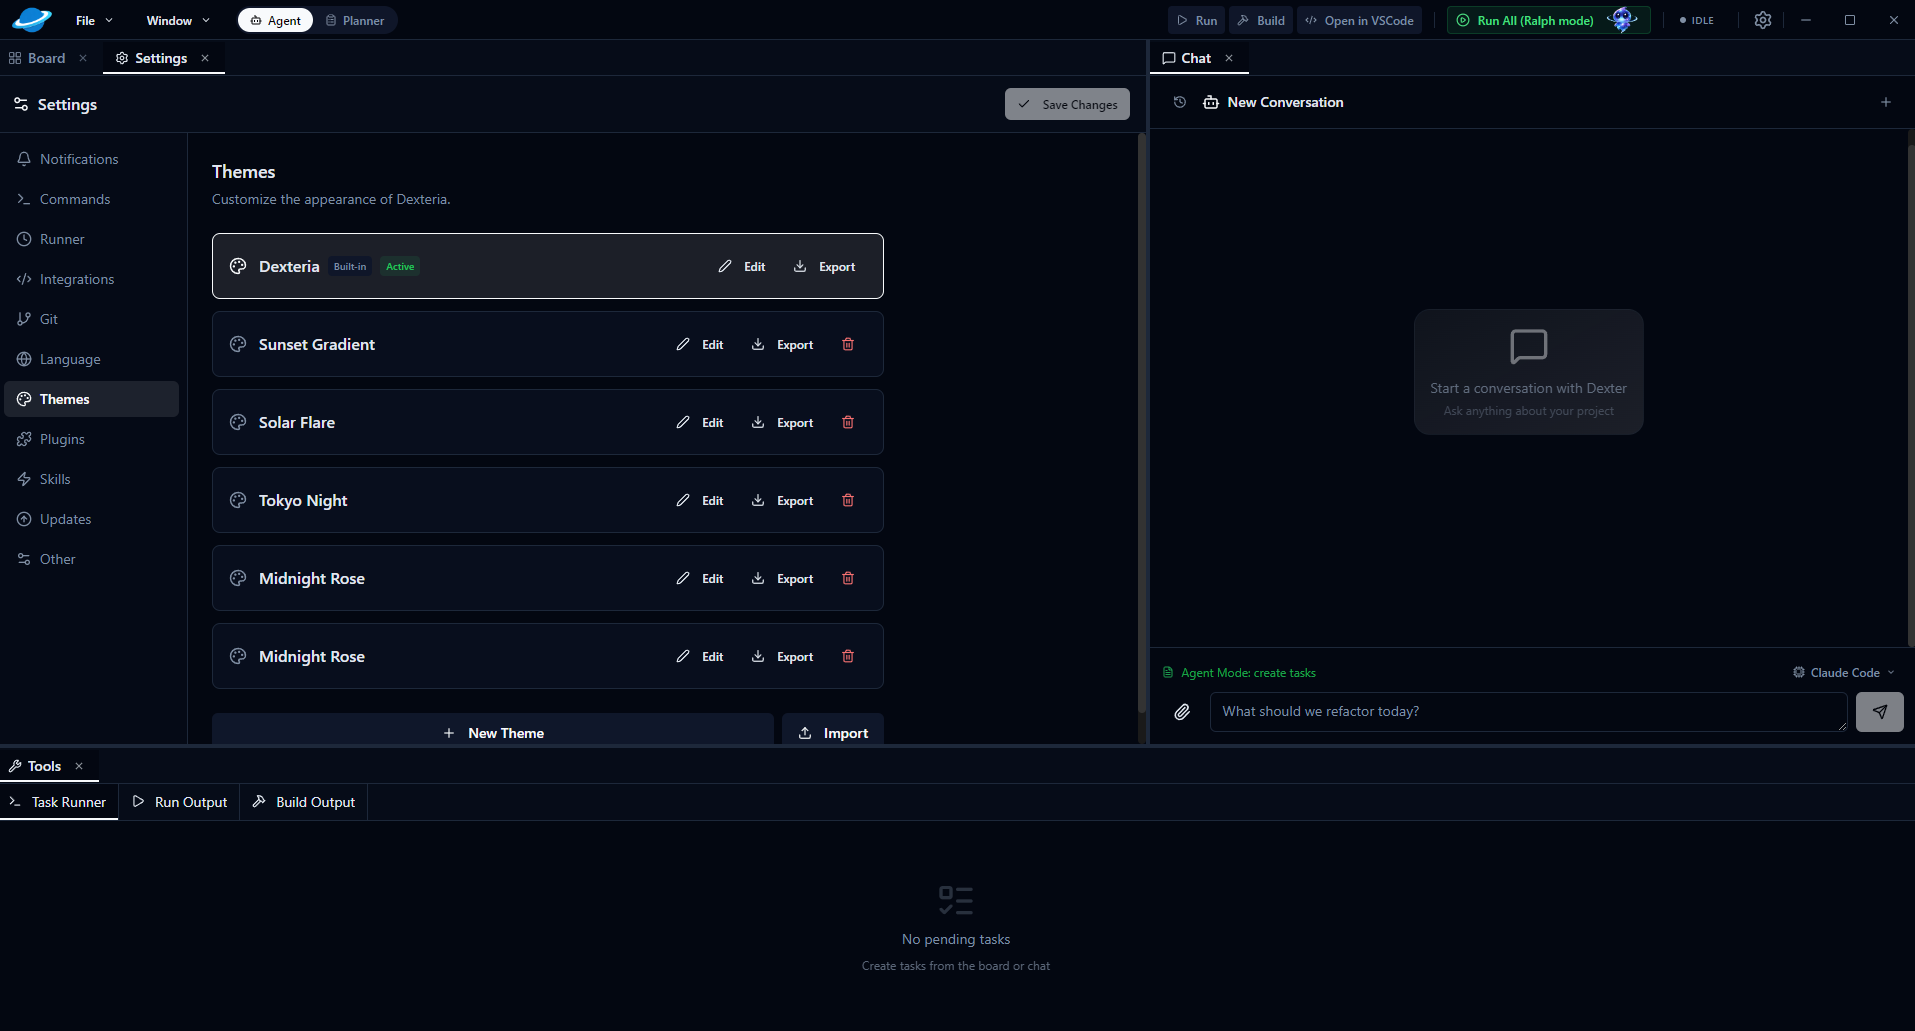This screenshot has width=1915, height=1031.
Task: Click the paperclip to attach a file
Action: click(x=1183, y=711)
